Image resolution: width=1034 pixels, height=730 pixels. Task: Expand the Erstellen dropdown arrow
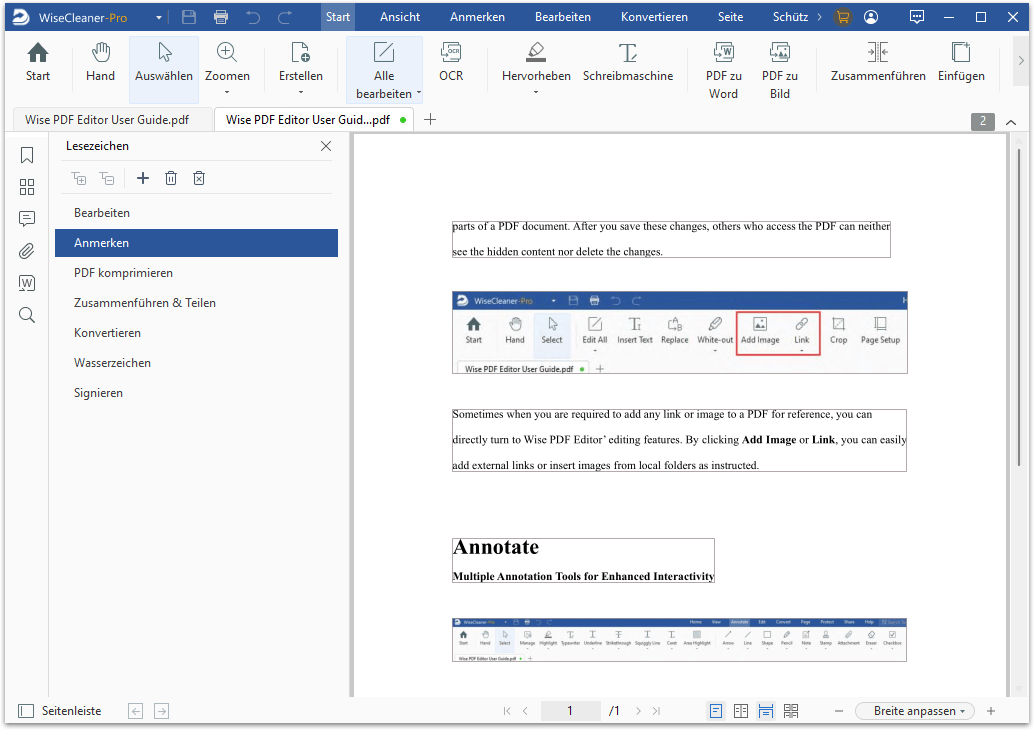[x=301, y=92]
